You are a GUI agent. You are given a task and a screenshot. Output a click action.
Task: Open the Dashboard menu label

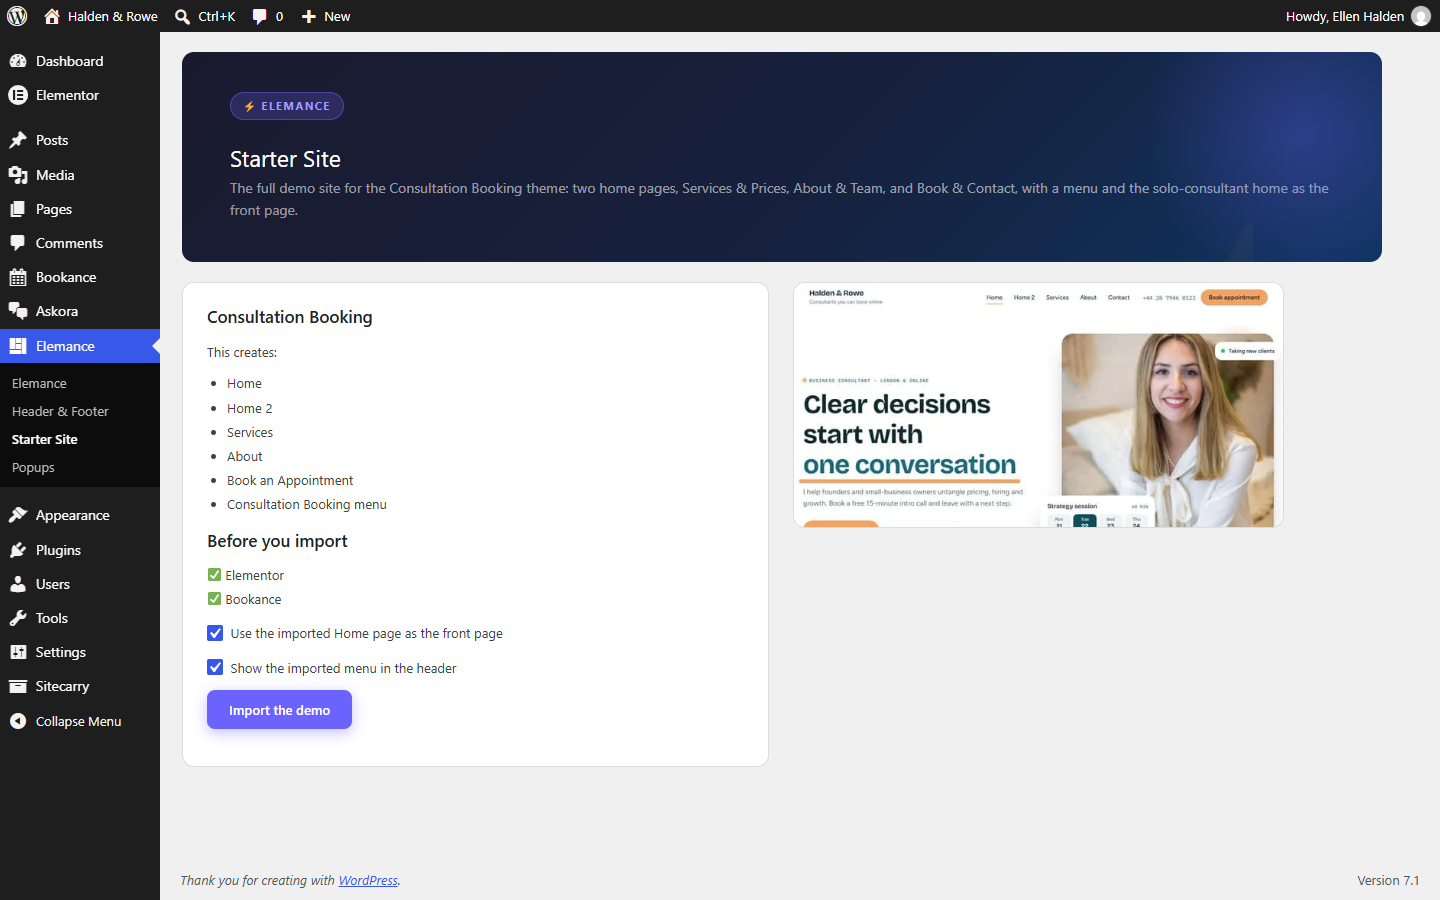pos(70,61)
